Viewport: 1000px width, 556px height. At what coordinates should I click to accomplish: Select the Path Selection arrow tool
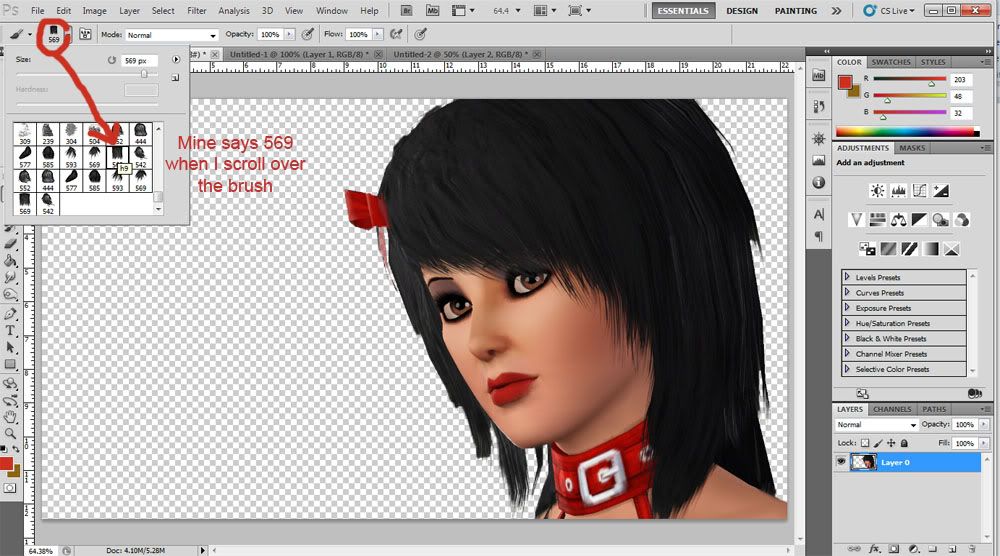point(10,348)
